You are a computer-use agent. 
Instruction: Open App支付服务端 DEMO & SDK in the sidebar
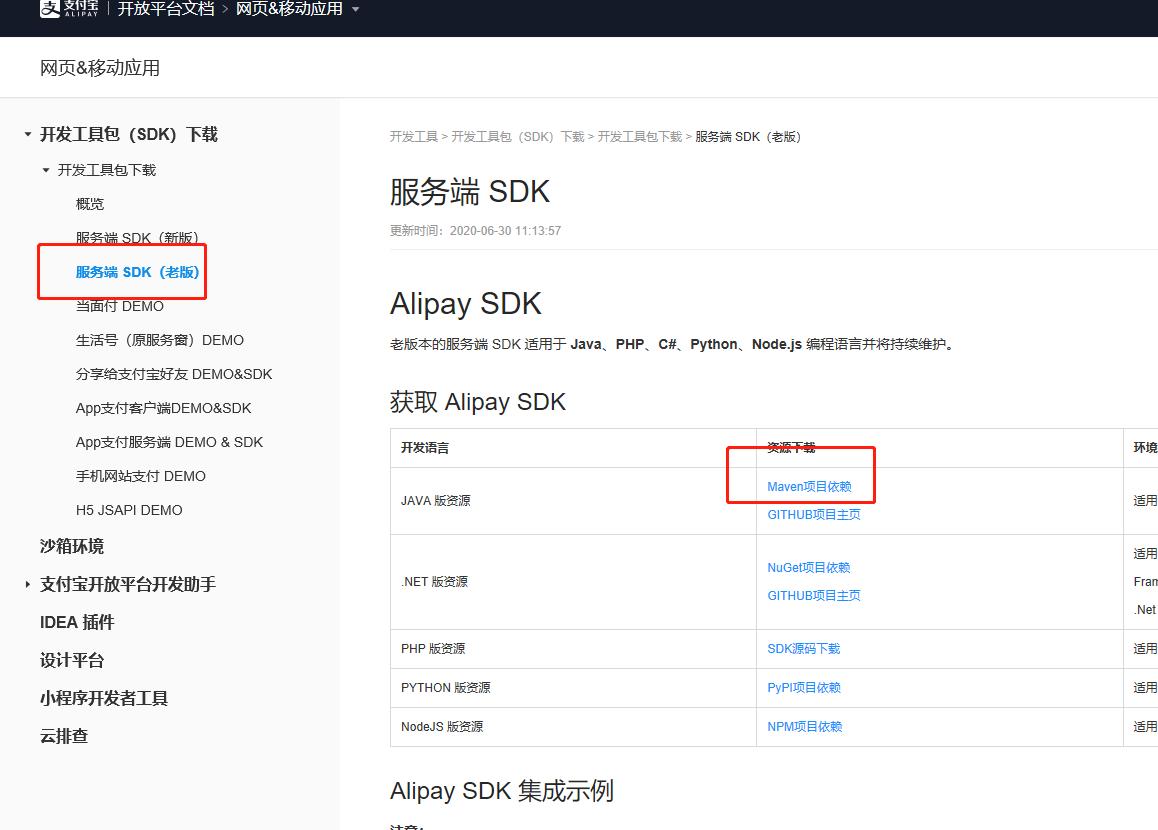point(169,442)
